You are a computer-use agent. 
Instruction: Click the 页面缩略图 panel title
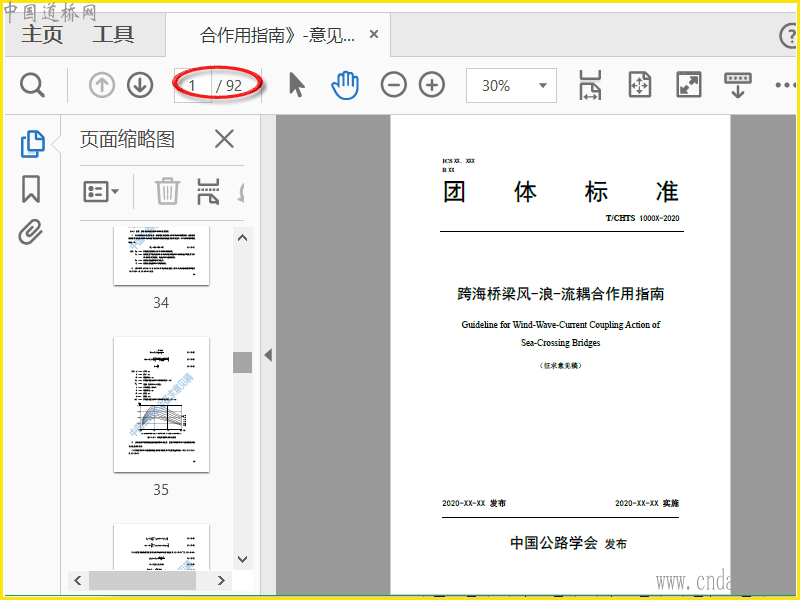(x=128, y=139)
